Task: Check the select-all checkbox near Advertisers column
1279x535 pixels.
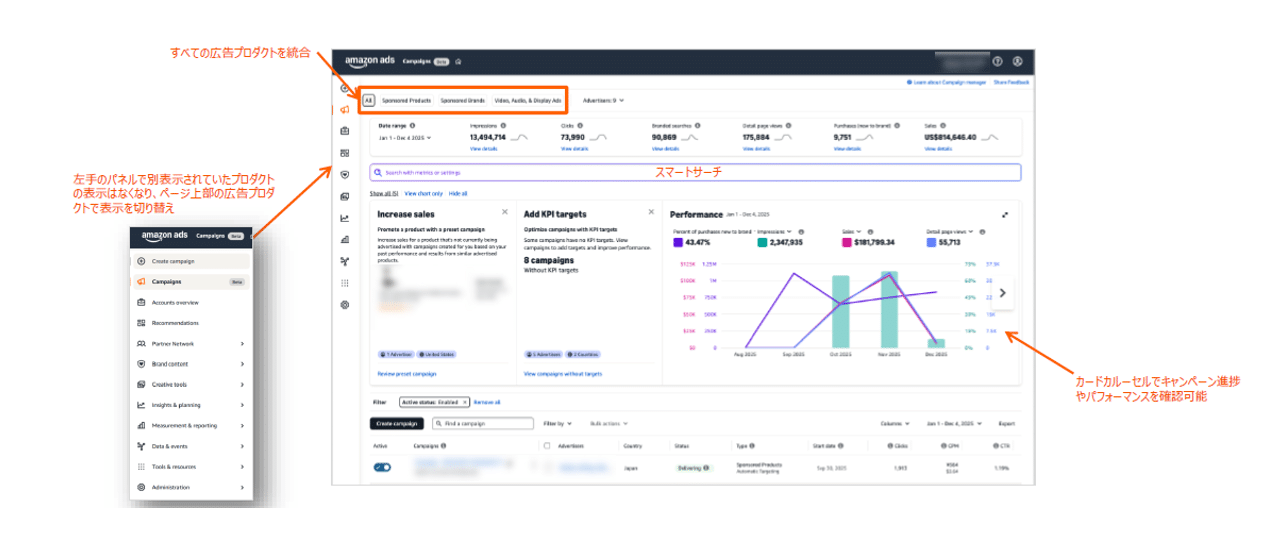Action: 546,446
